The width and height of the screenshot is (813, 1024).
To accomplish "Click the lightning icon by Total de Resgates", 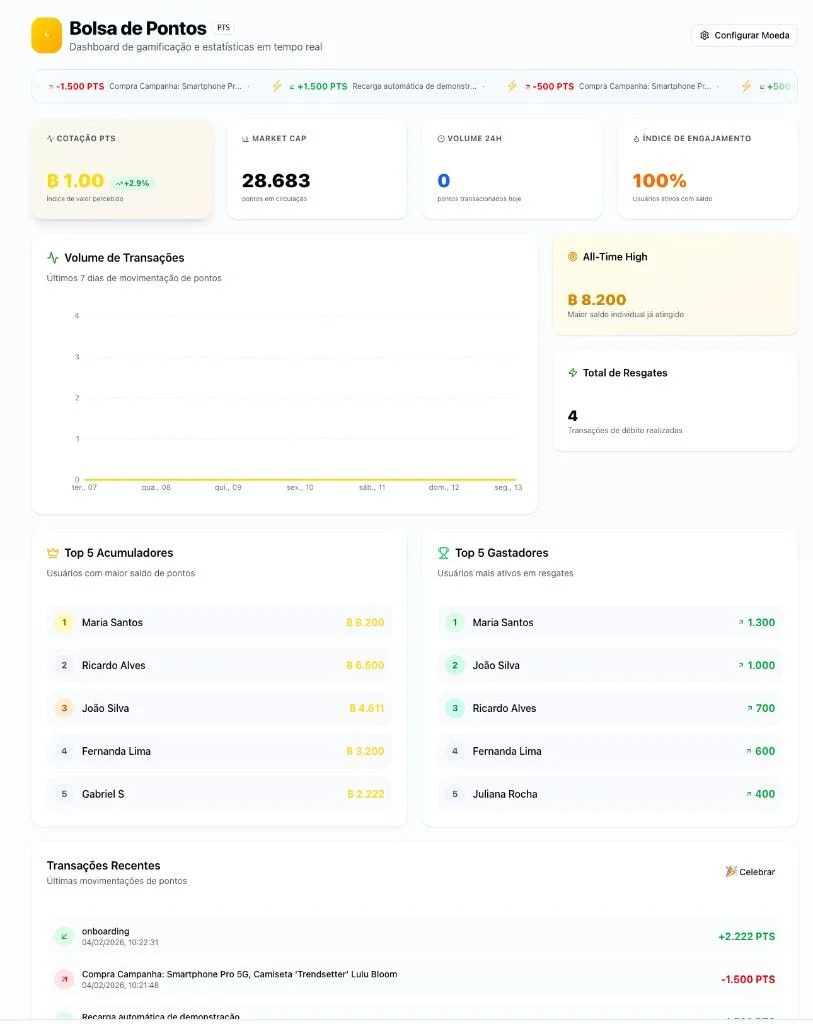I will [x=573, y=373].
